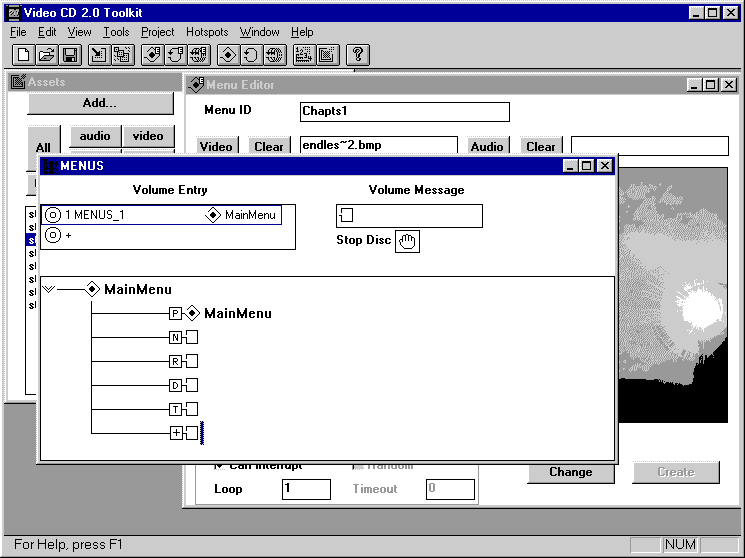Select the audio filter in Assets
Screen dimensions: 745x558
95,136
